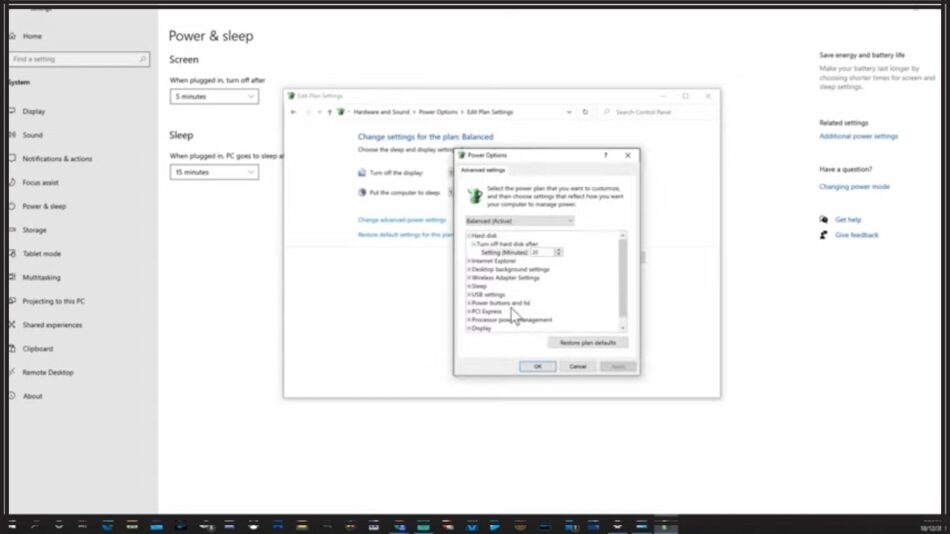Click Search Control Panel field
This screenshot has width=950, height=534.
pyautogui.click(x=658, y=112)
